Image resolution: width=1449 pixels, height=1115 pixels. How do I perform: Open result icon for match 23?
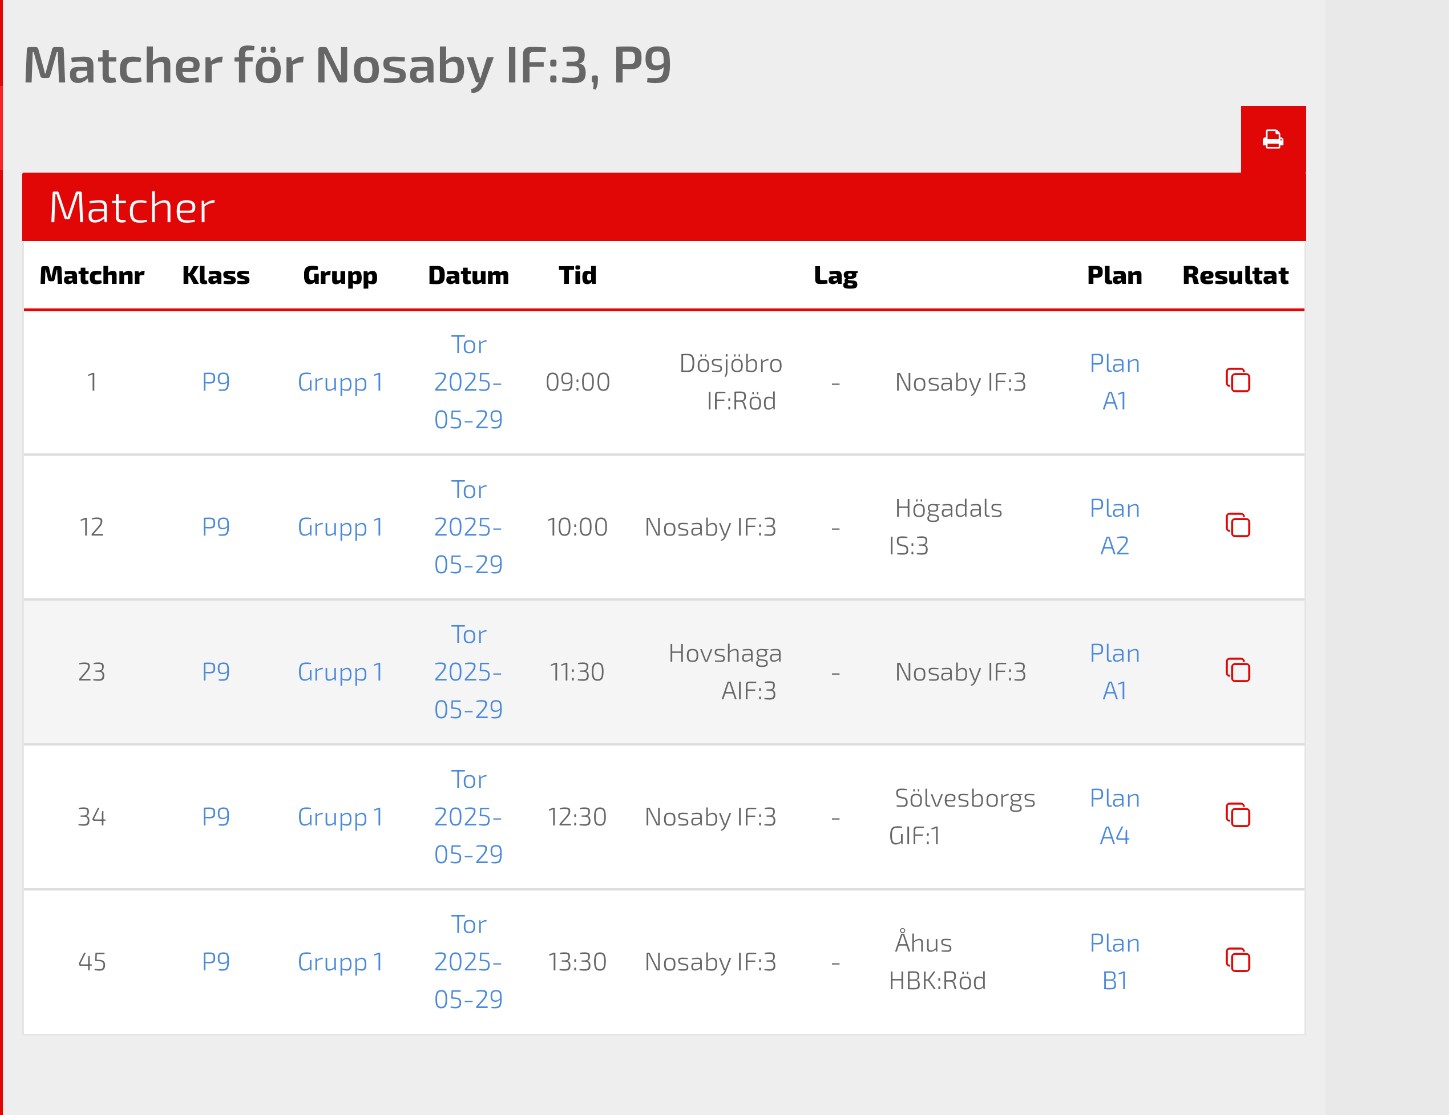click(x=1238, y=671)
